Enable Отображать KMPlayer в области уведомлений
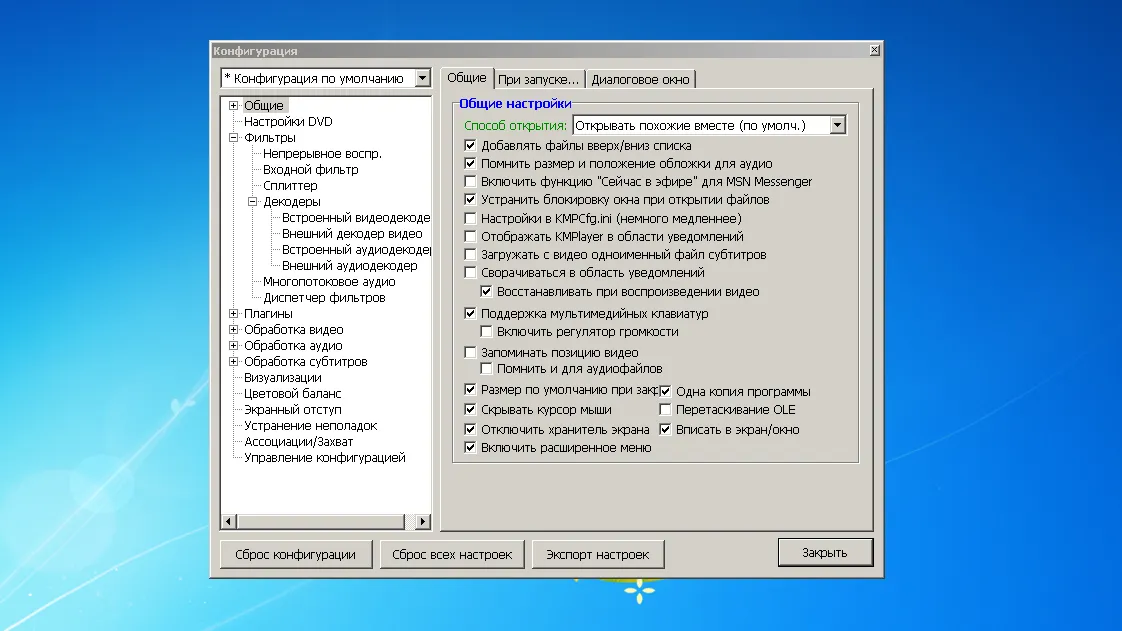This screenshot has width=1122, height=631. pyautogui.click(x=471, y=237)
